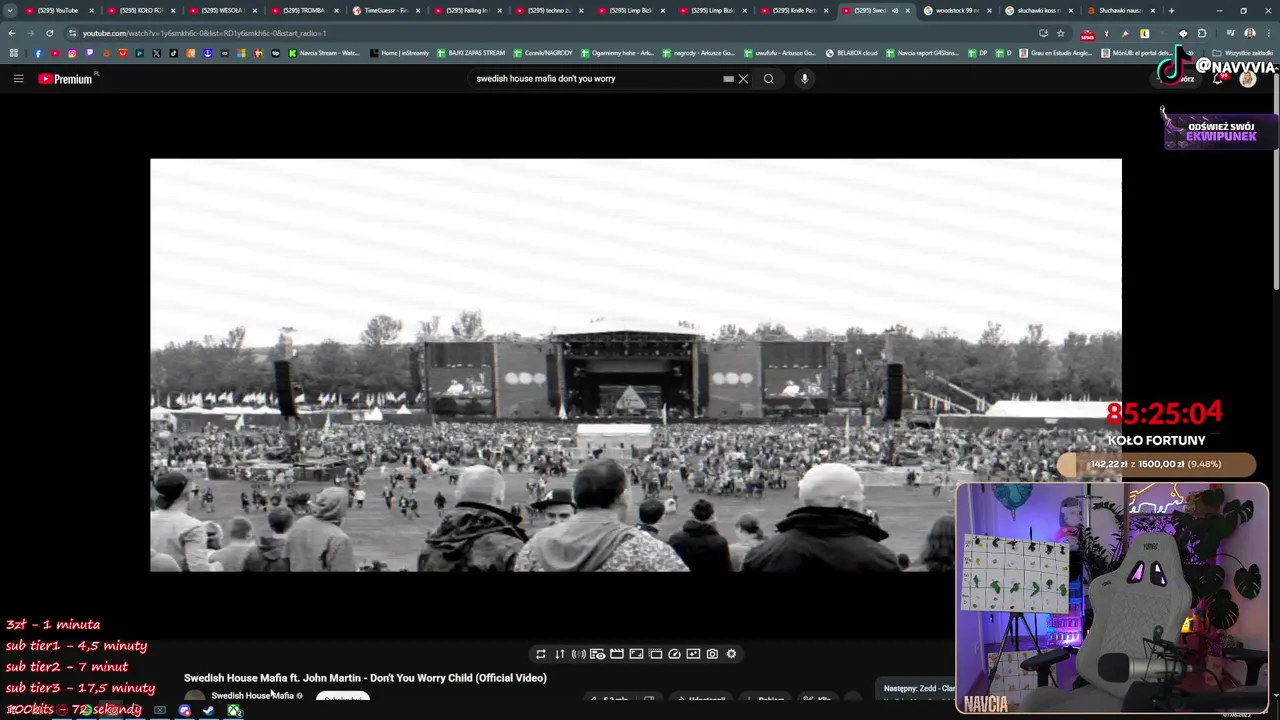
Task: Click the speedometer icon in video toolbar
Action: (x=674, y=654)
